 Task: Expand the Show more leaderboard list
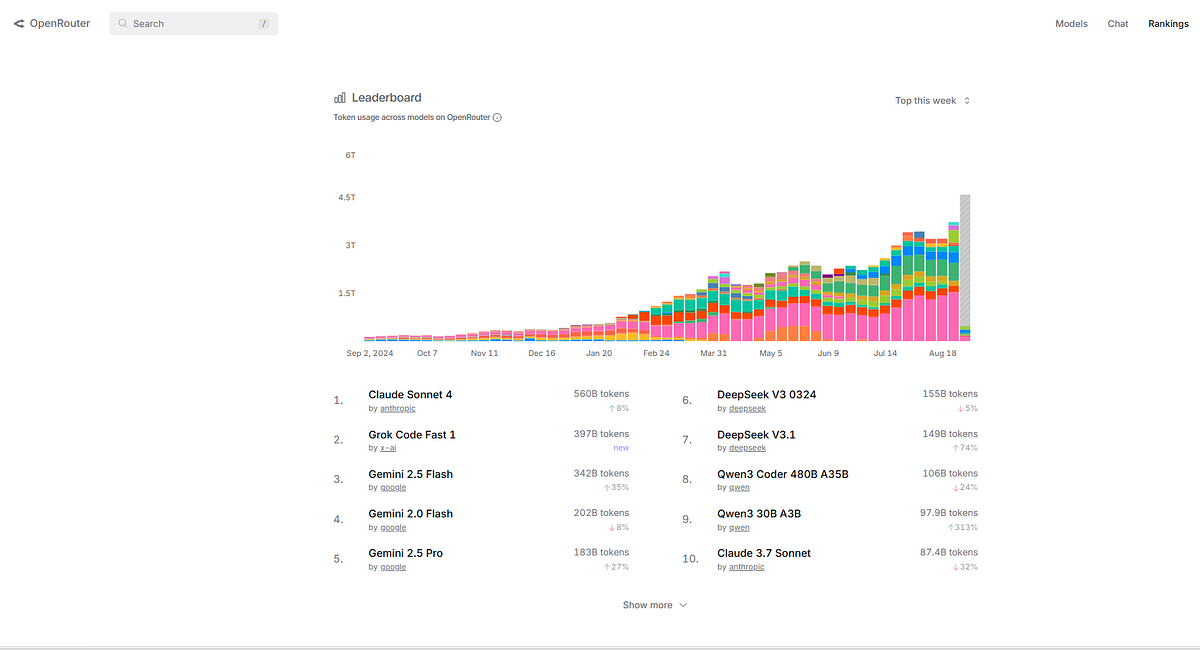pos(647,604)
